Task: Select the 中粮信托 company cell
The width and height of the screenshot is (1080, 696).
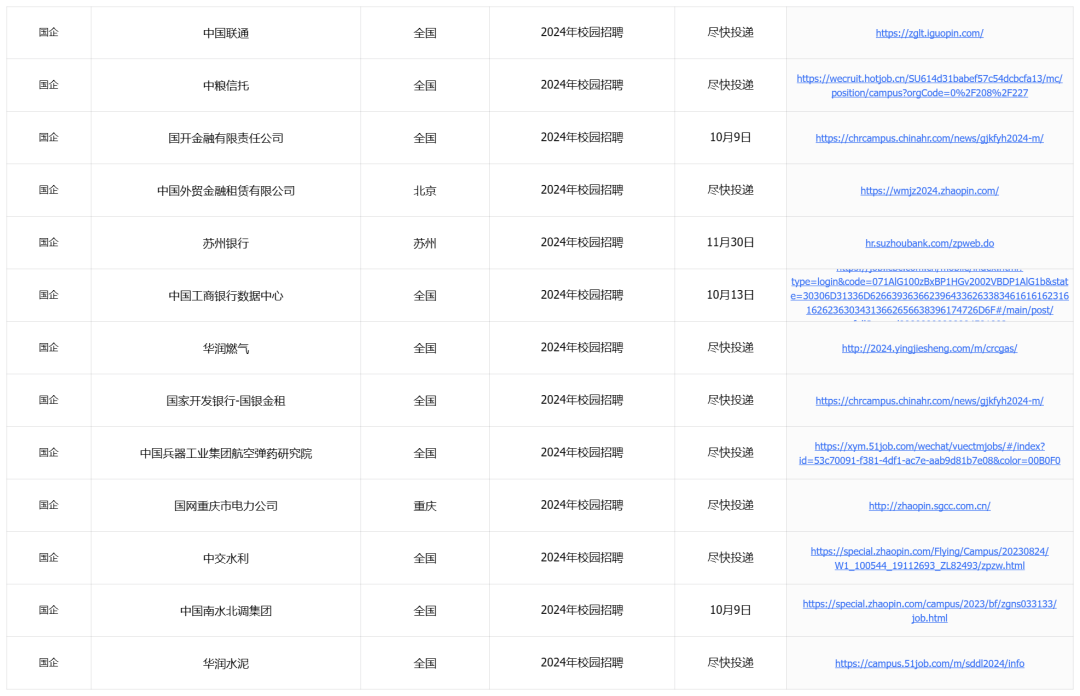Action: (x=226, y=85)
